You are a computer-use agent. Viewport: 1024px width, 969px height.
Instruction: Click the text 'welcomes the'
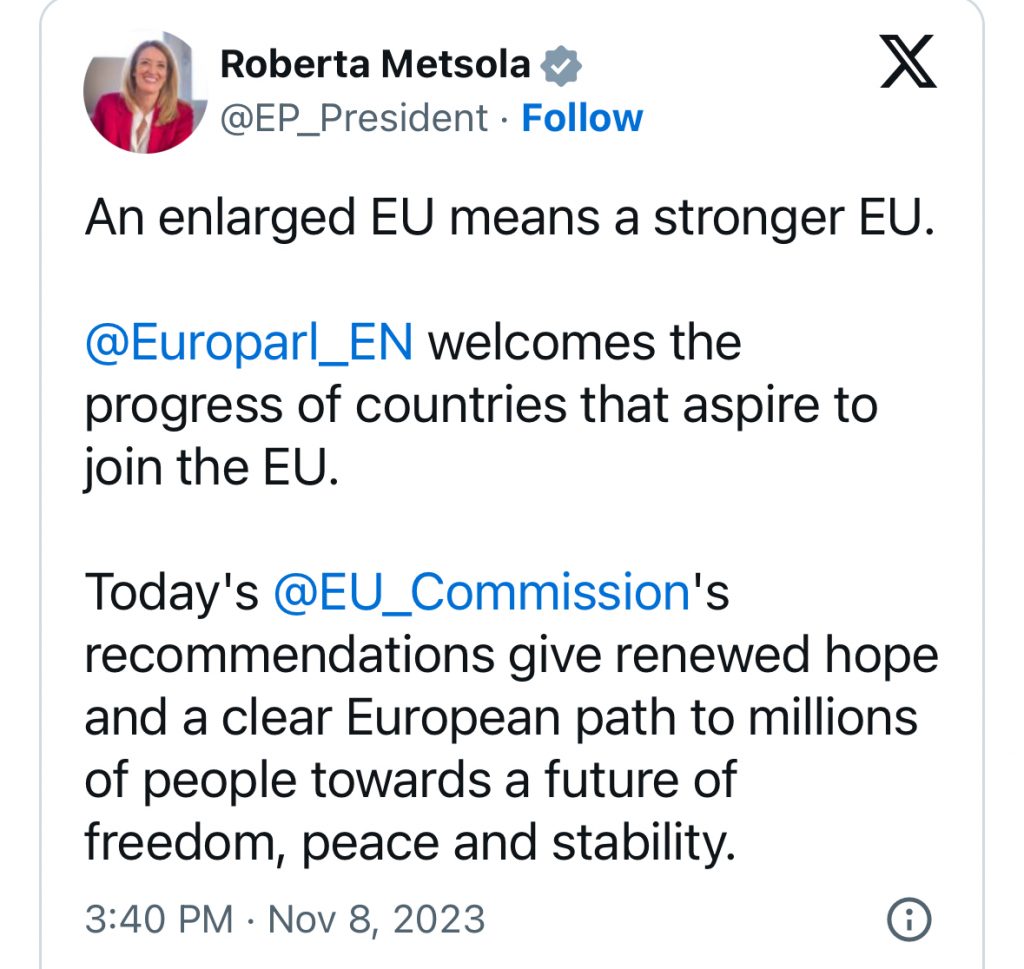tap(584, 343)
